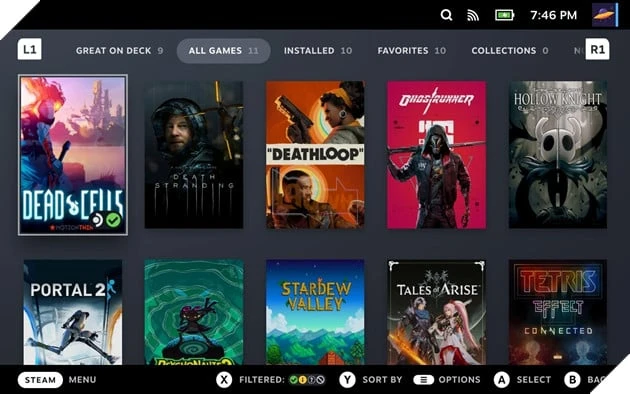Open the SORT BY option
The height and width of the screenshot is (394, 630).
click(382, 380)
